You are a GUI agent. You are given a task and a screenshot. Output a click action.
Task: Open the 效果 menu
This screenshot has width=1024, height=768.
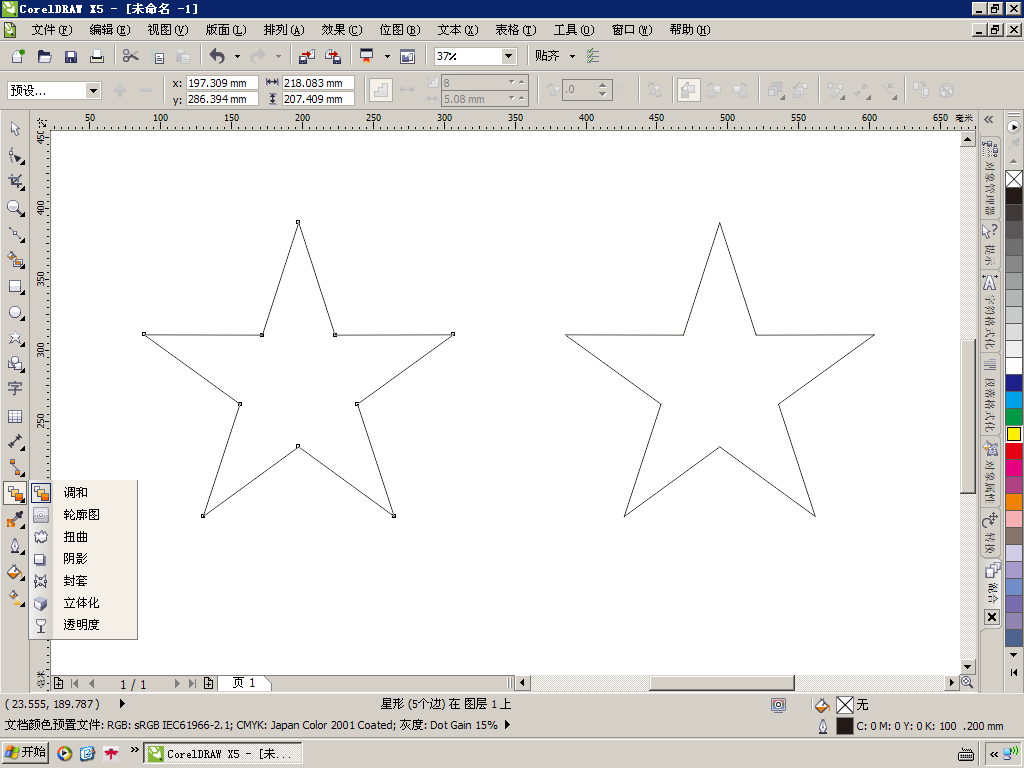[342, 30]
